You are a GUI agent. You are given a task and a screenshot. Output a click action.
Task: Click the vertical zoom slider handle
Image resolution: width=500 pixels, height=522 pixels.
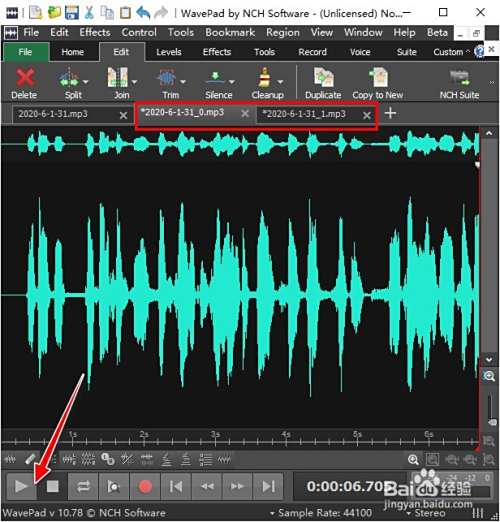pos(492,422)
